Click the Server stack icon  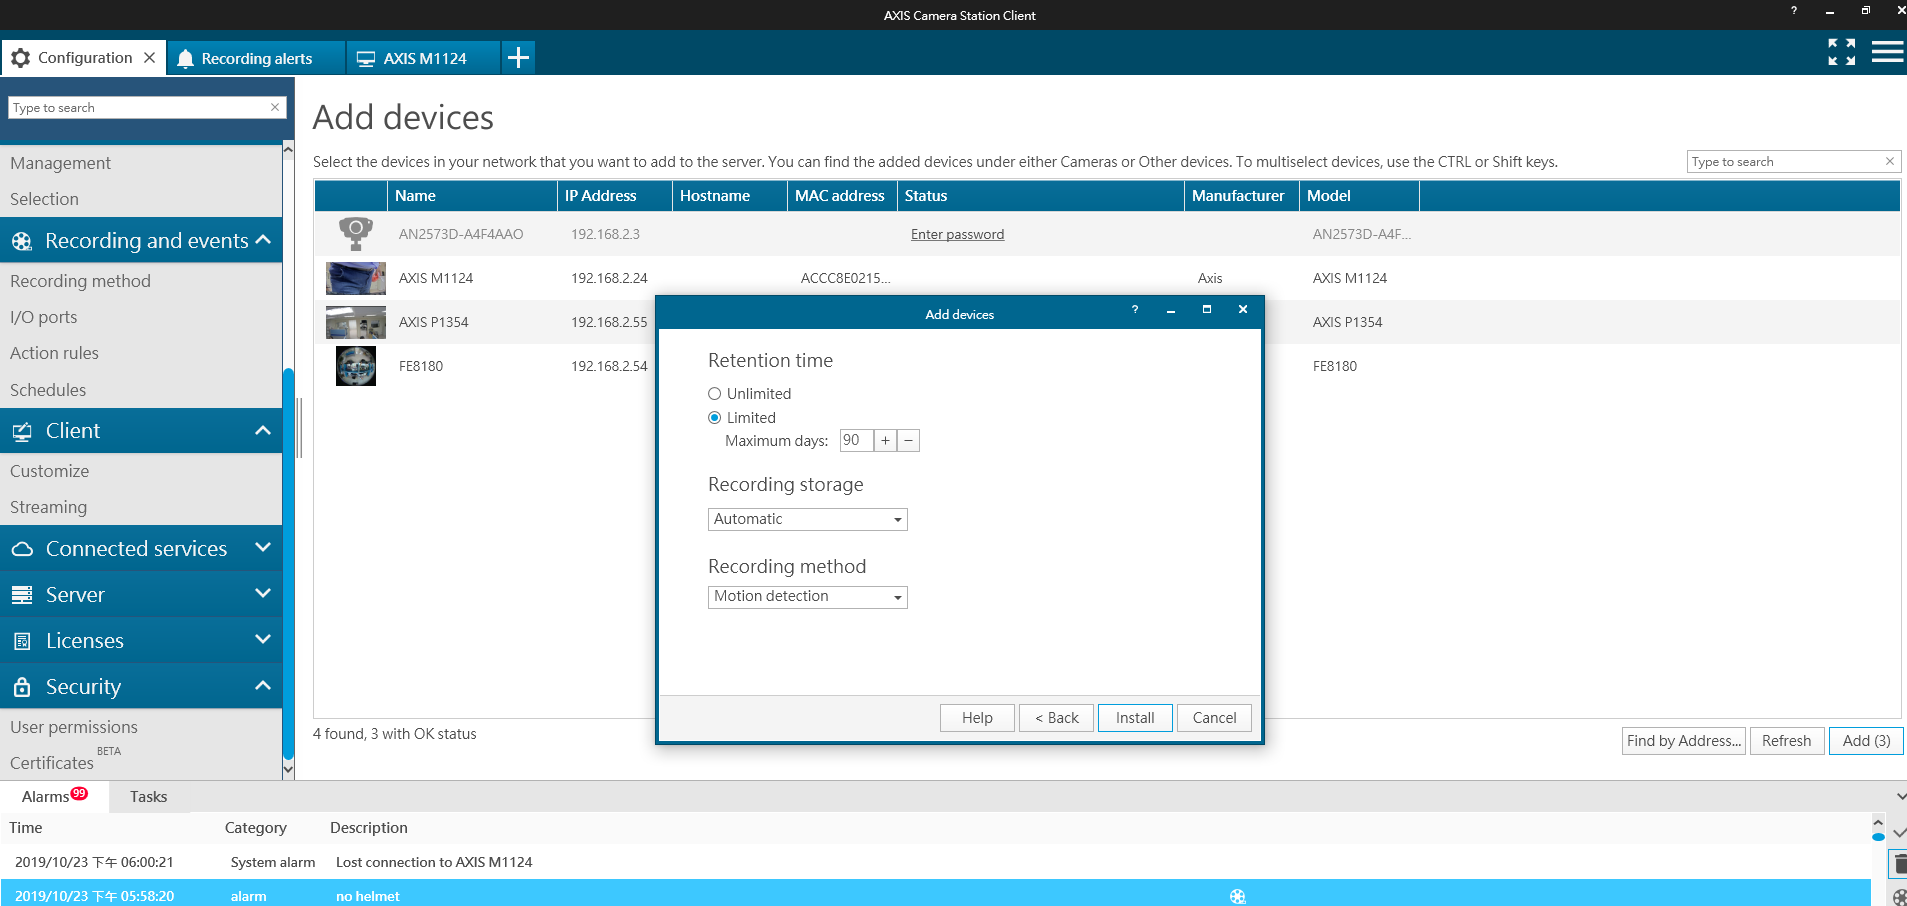(22, 595)
